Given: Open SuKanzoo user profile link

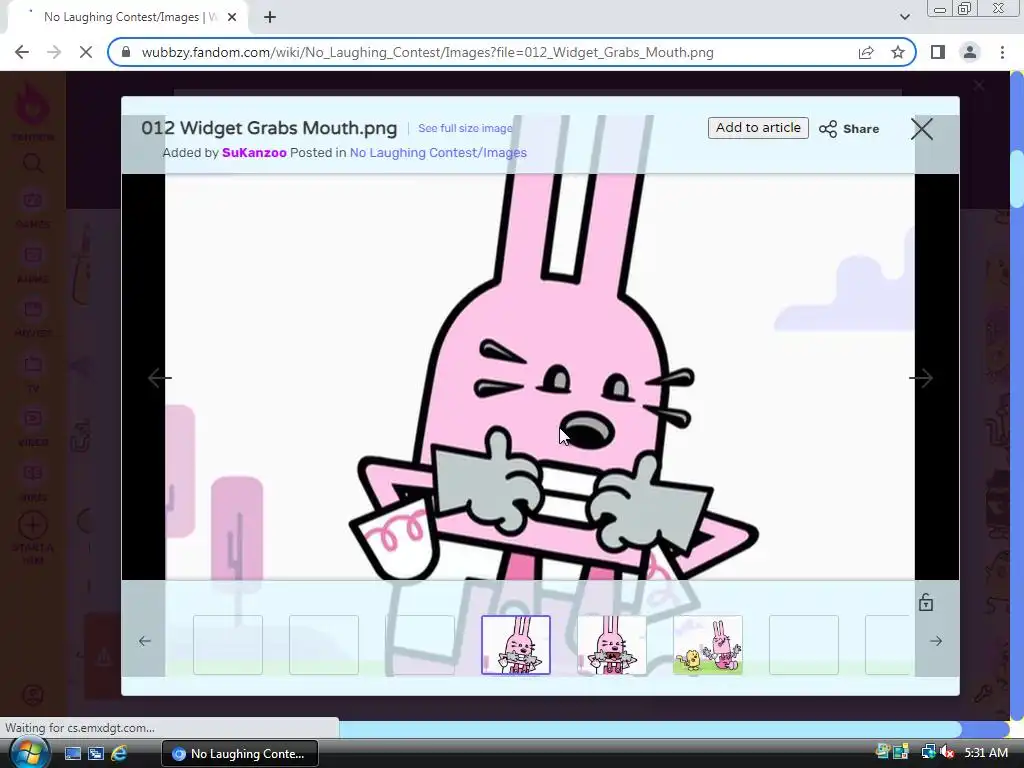Looking at the screenshot, I should pyautogui.click(x=254, y=153).
